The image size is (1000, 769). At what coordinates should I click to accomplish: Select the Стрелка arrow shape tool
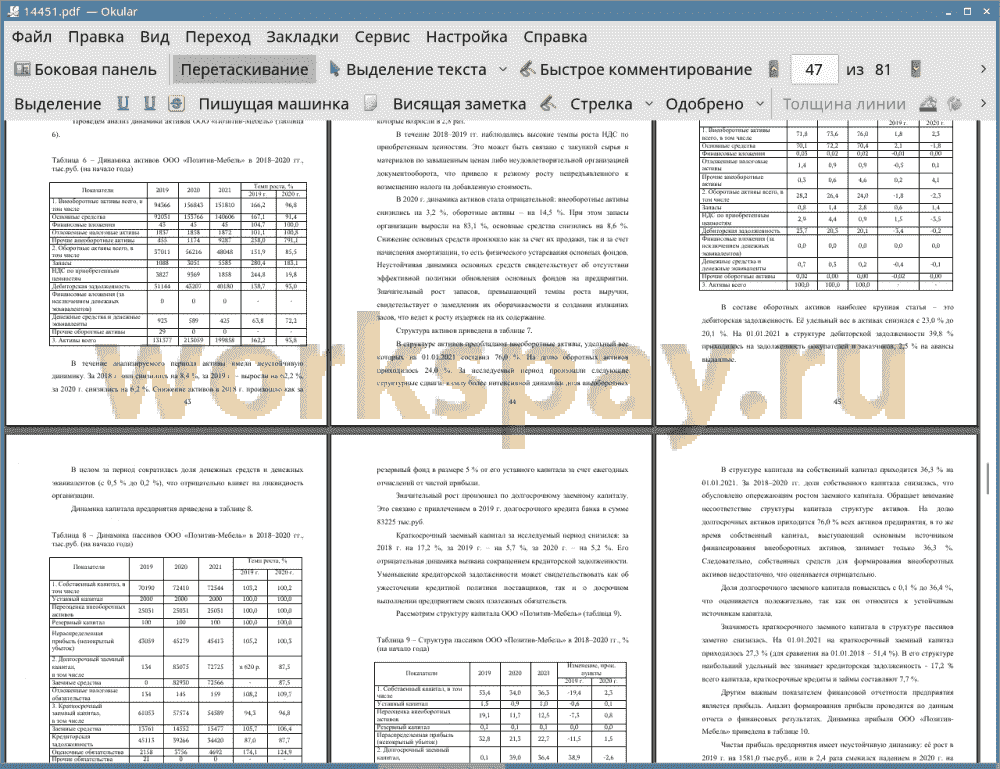point(601,104)
